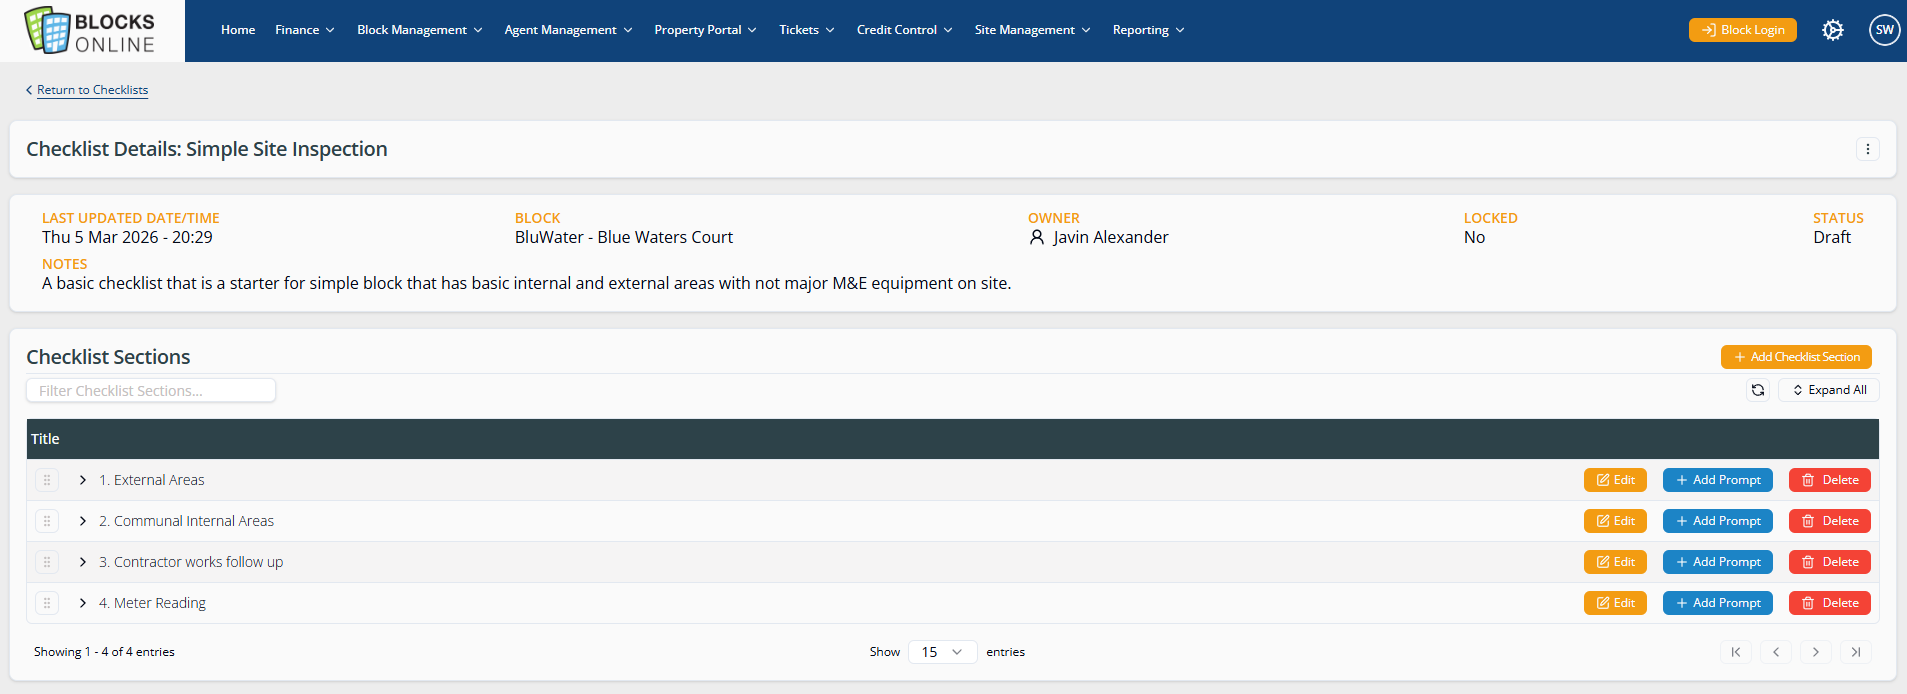Open the Site Management menu

point(1032,30)
